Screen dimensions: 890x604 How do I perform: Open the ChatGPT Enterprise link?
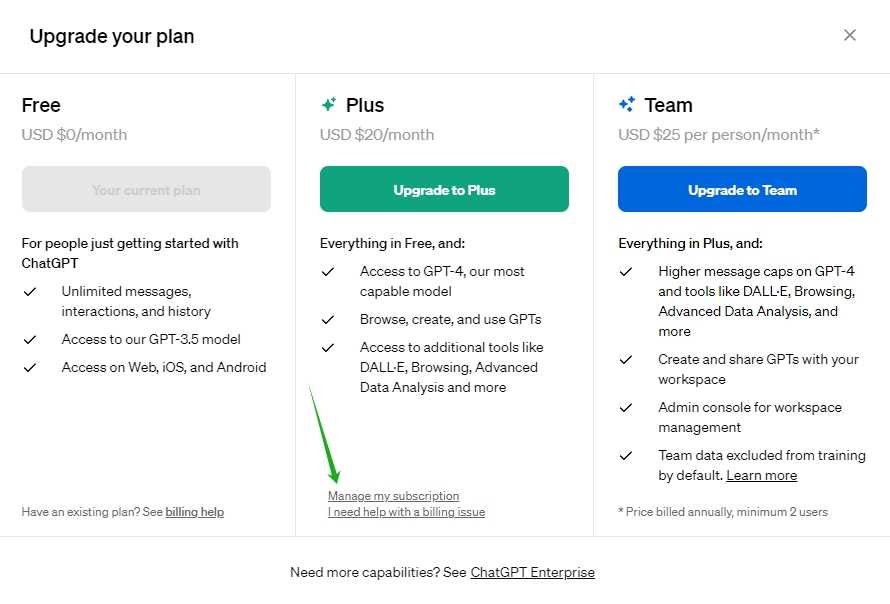coord(533,572)
